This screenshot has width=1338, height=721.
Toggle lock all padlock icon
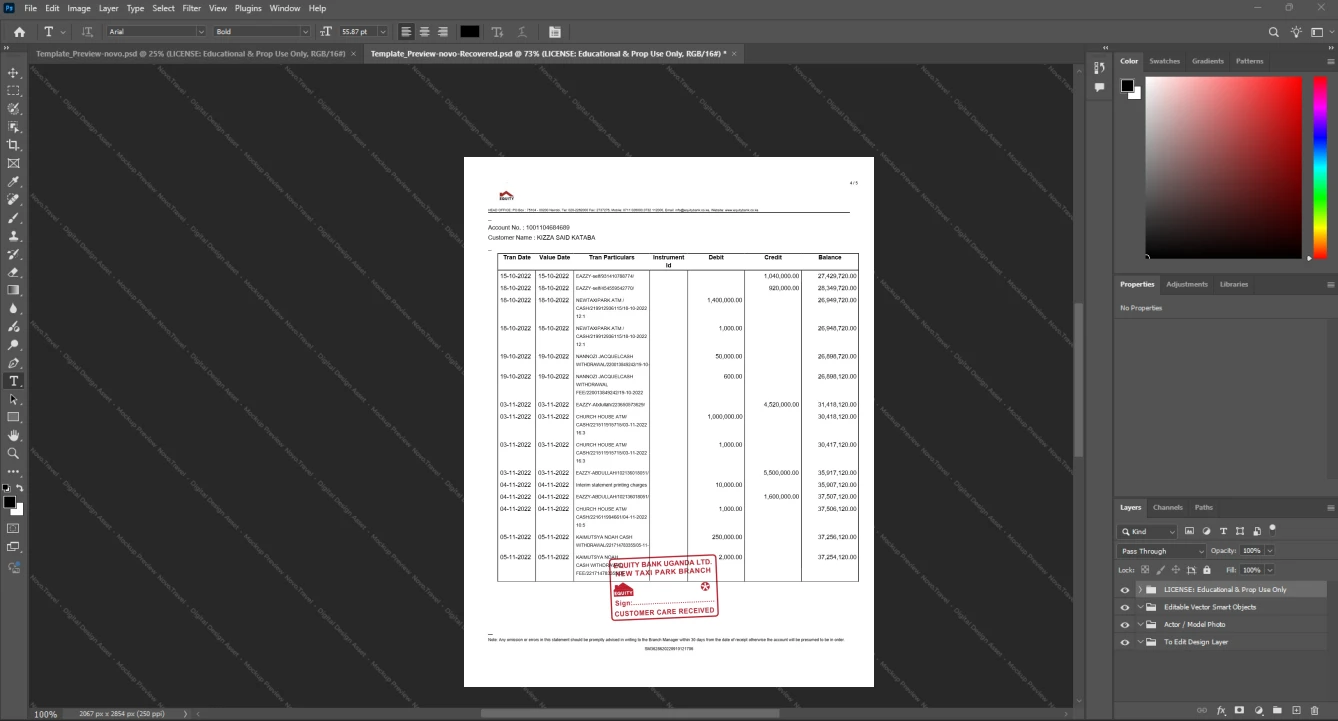(x=1206, y=570)
